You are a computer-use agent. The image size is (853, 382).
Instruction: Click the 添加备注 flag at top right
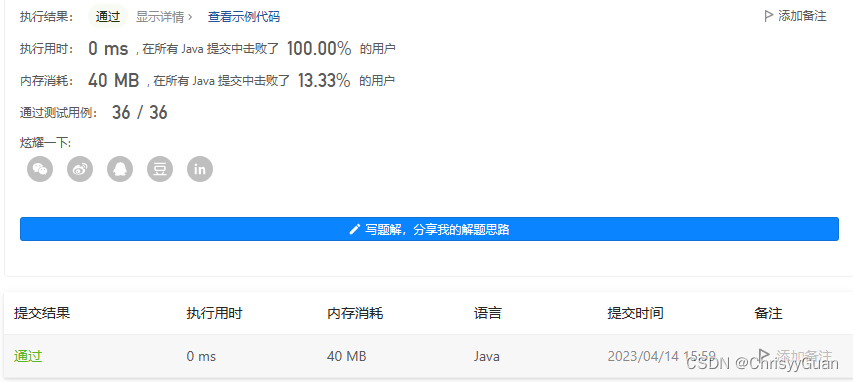(795, 16)
